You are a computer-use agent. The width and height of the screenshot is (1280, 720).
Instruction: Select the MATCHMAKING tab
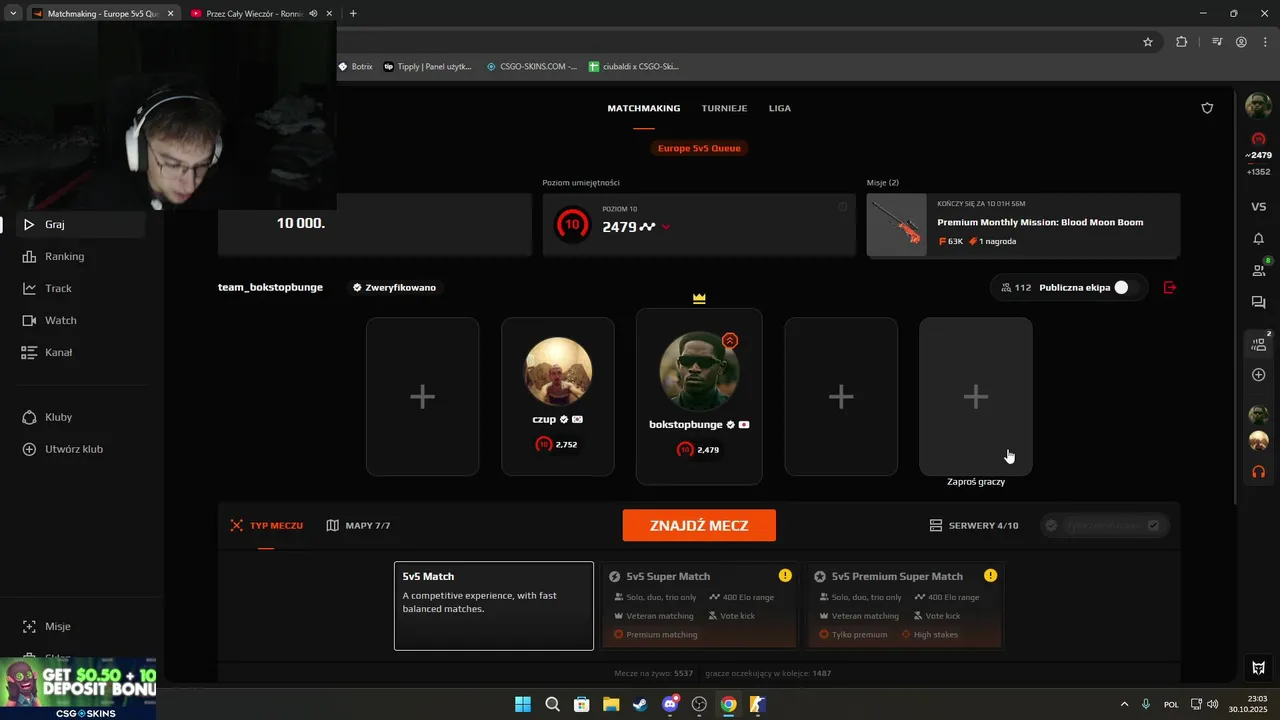(x=644, y=108)
